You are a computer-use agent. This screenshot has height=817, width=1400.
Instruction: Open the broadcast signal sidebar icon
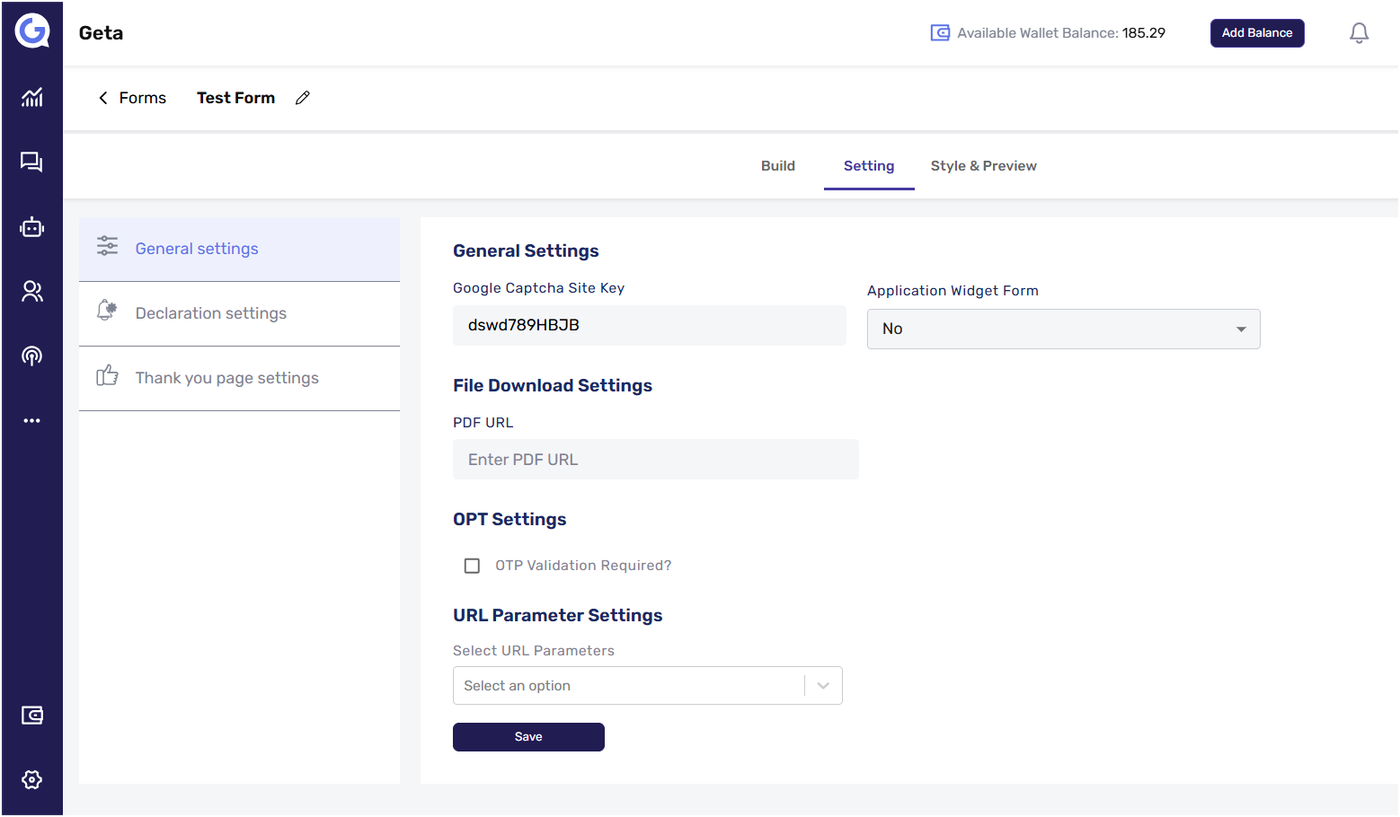point(31,356)
